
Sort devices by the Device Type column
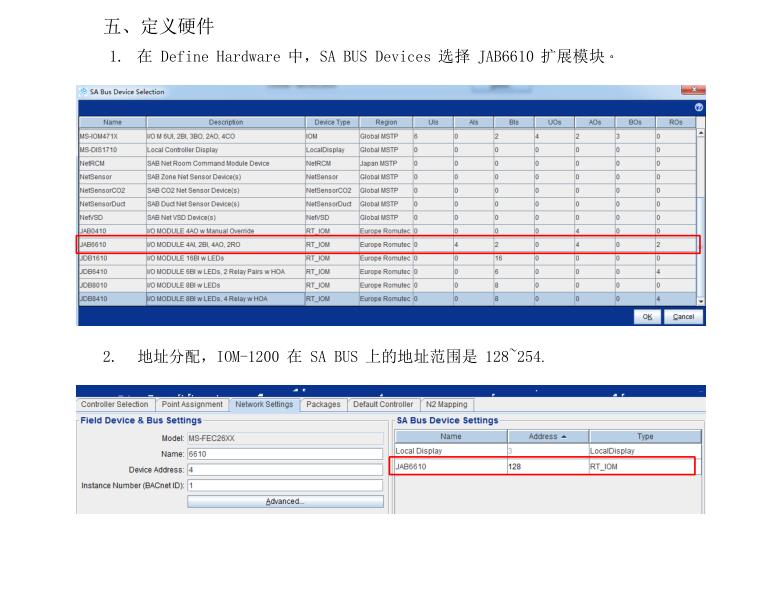(331, 122)
